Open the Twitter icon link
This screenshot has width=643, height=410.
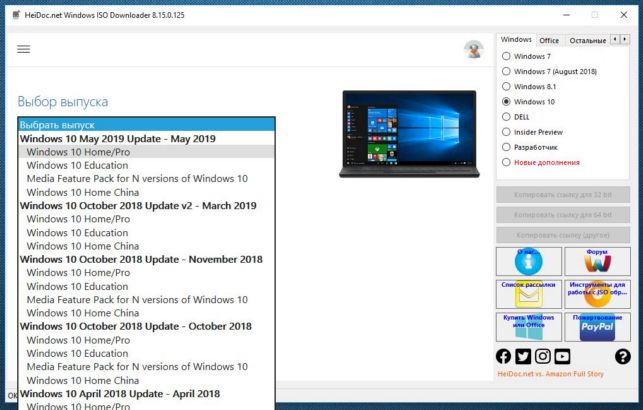click(x=523, y=356)
